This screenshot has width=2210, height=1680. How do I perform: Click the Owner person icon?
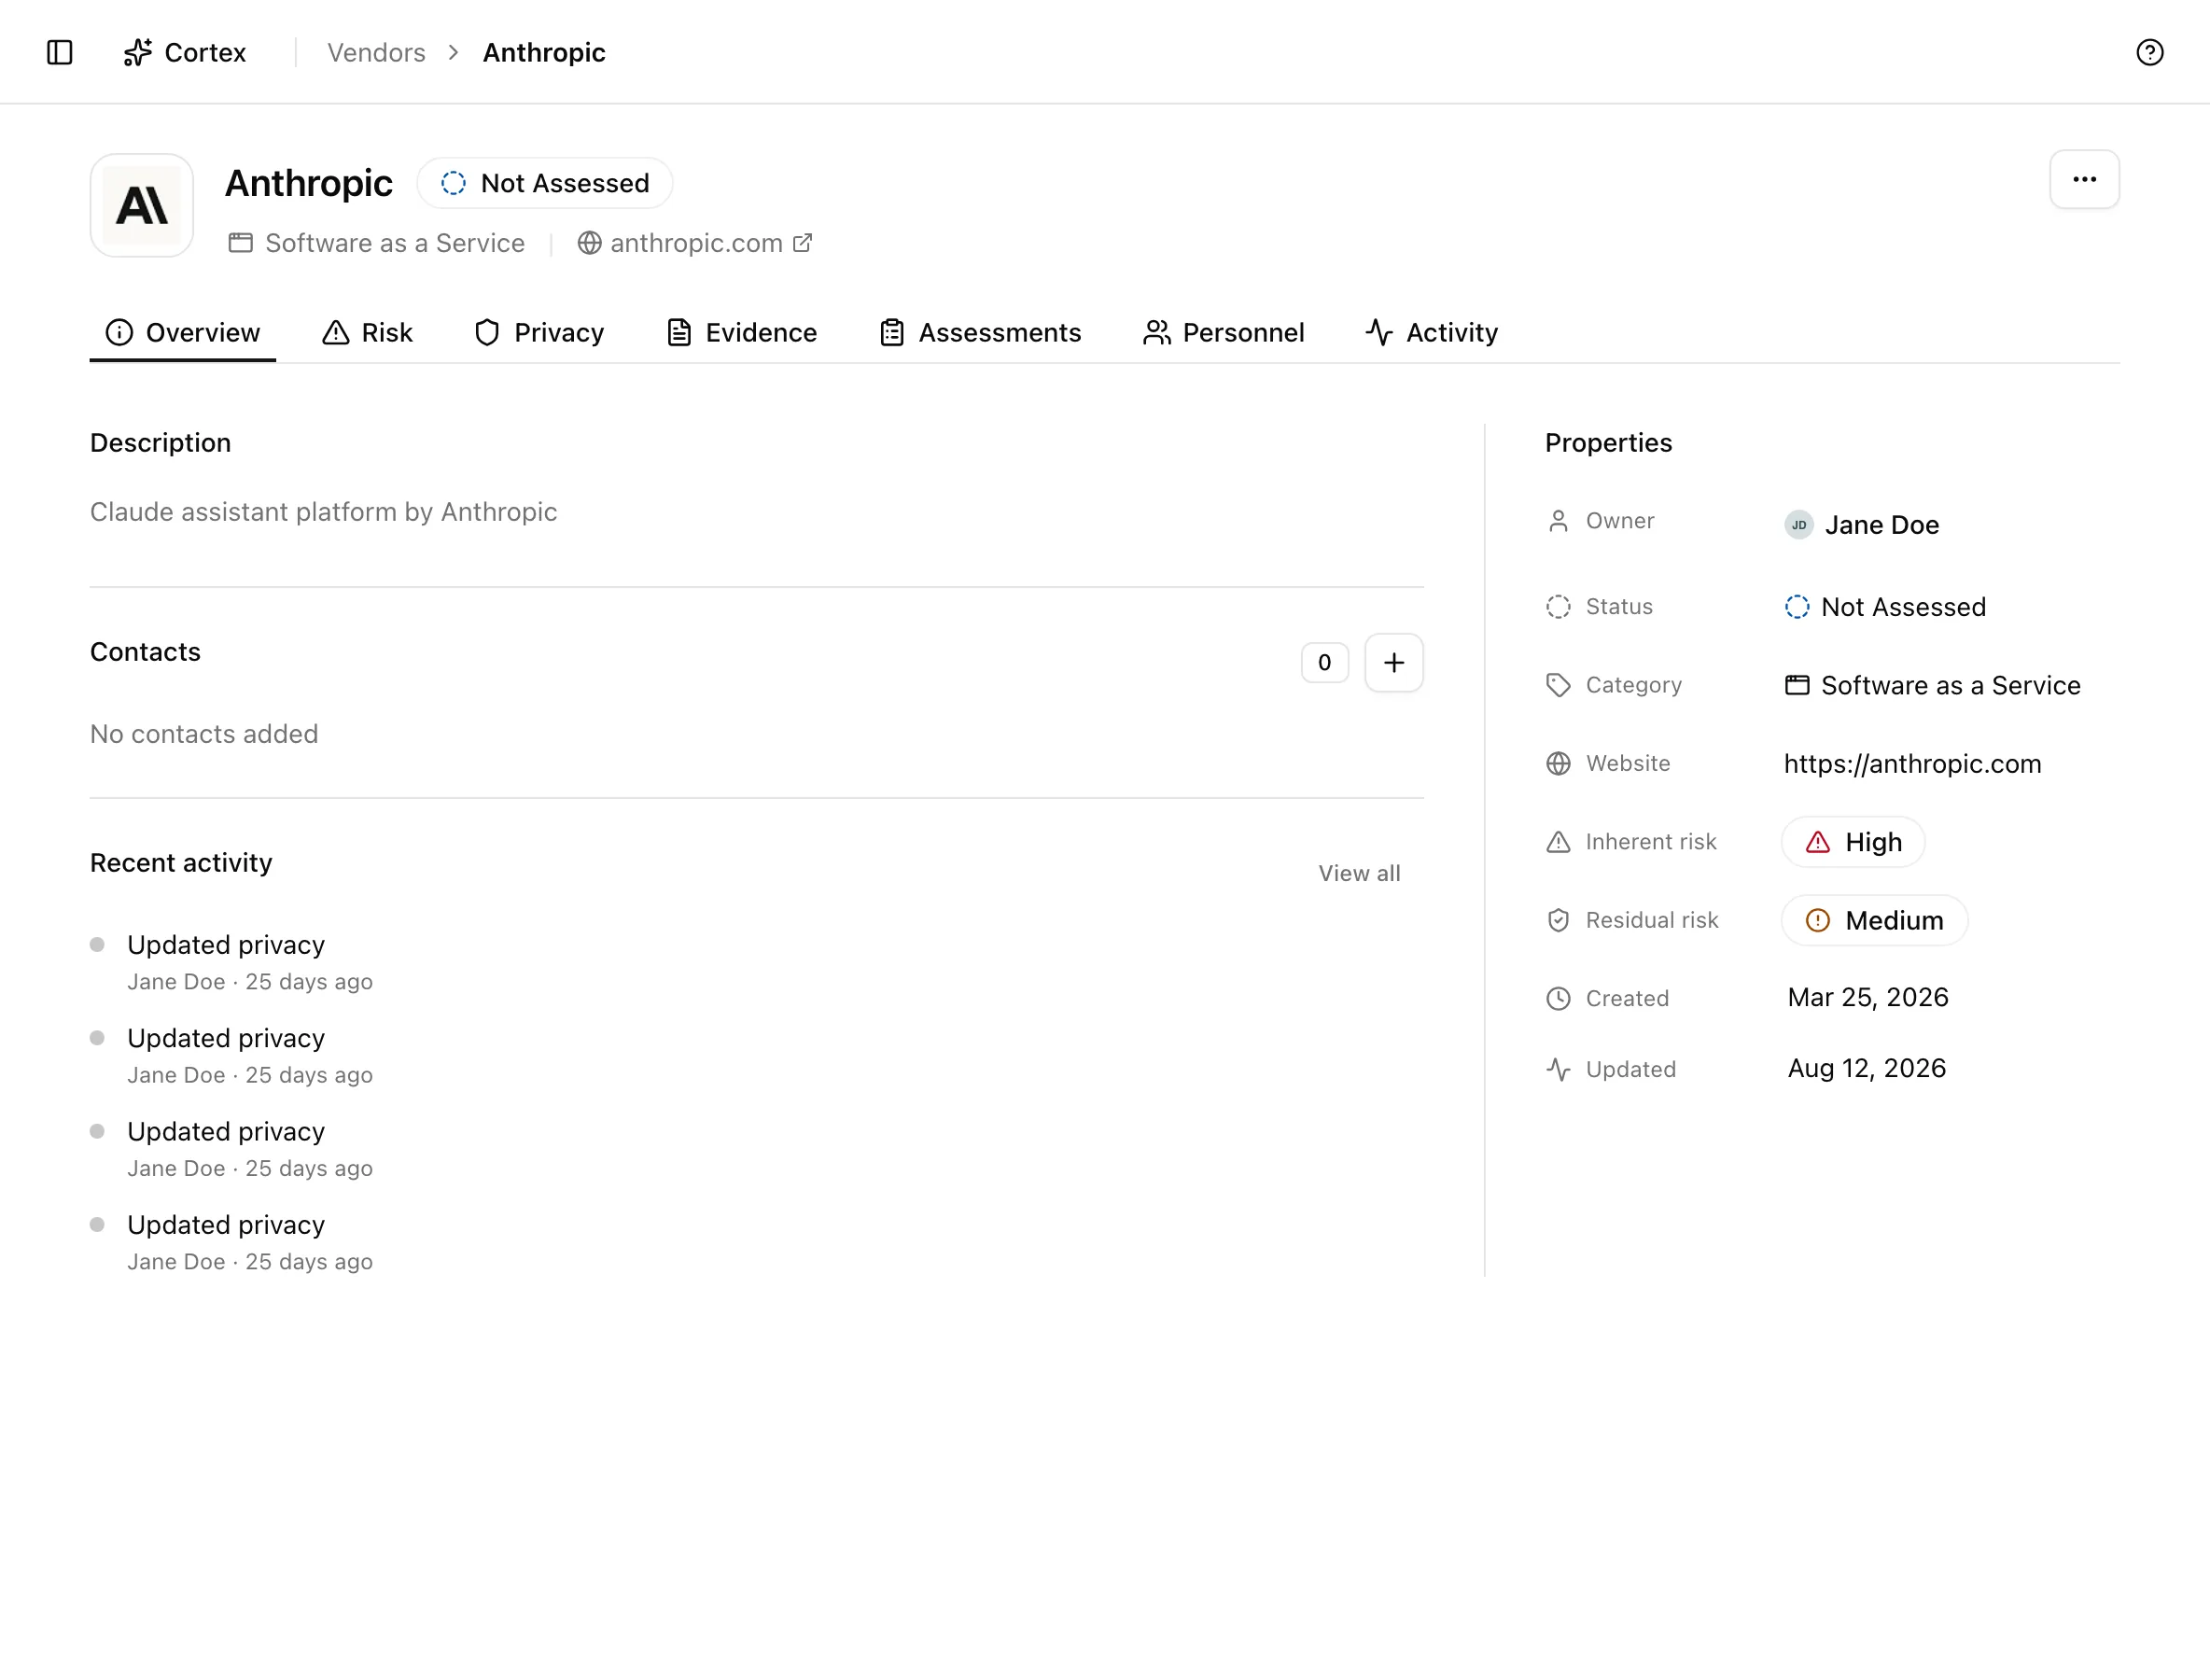pos(1558,521)
